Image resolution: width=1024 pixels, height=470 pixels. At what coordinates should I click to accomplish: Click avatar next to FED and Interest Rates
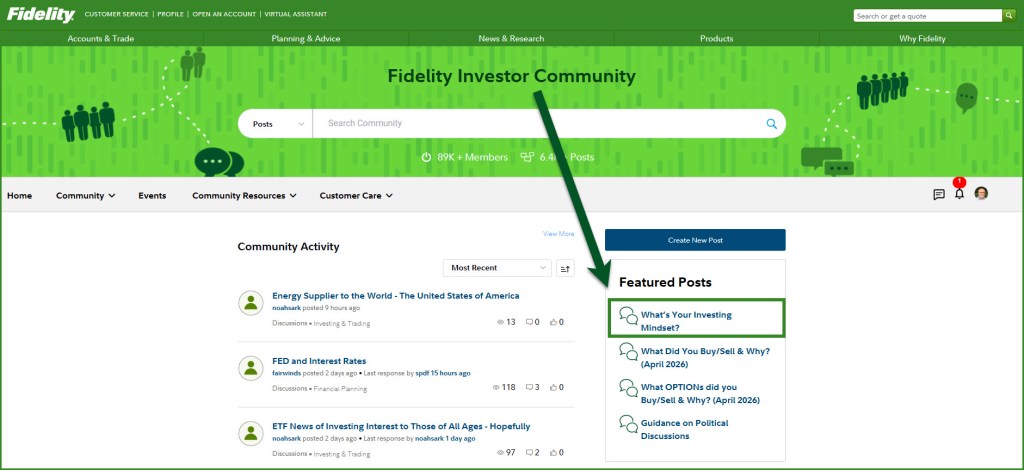[x=251, y=368]
